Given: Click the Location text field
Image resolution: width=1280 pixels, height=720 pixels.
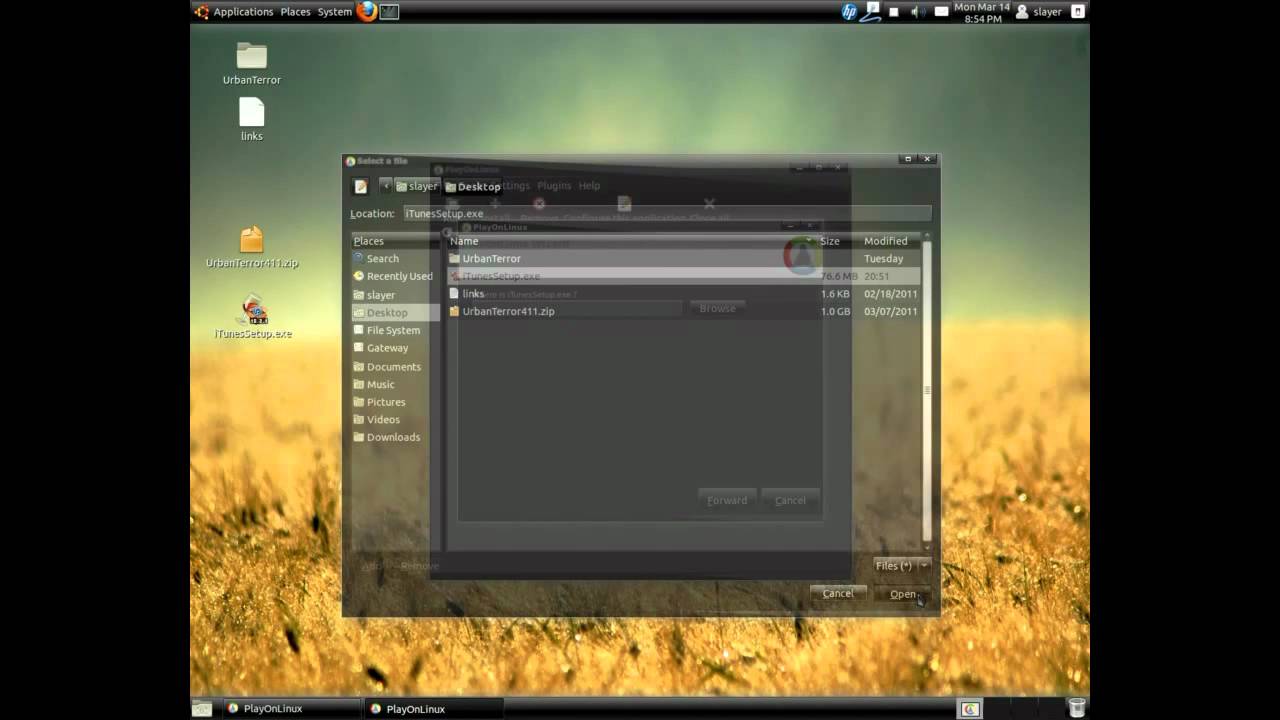Looking at the screenshot, I should (667, 213).
